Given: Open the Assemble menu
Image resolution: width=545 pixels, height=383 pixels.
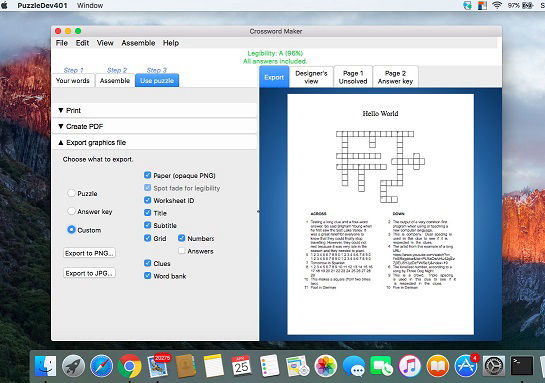Looking at the screenshot, I should [x=138, y=43].
